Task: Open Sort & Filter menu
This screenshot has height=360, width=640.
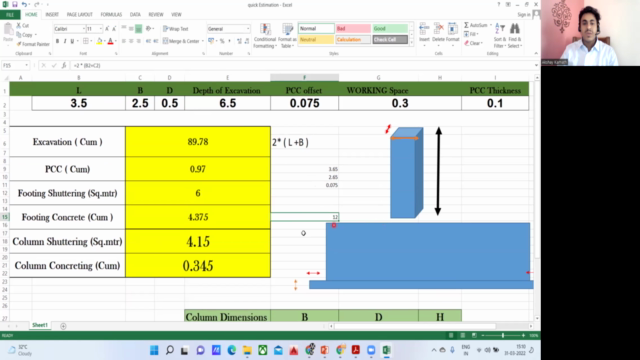Action: click(x=500, y=35)
